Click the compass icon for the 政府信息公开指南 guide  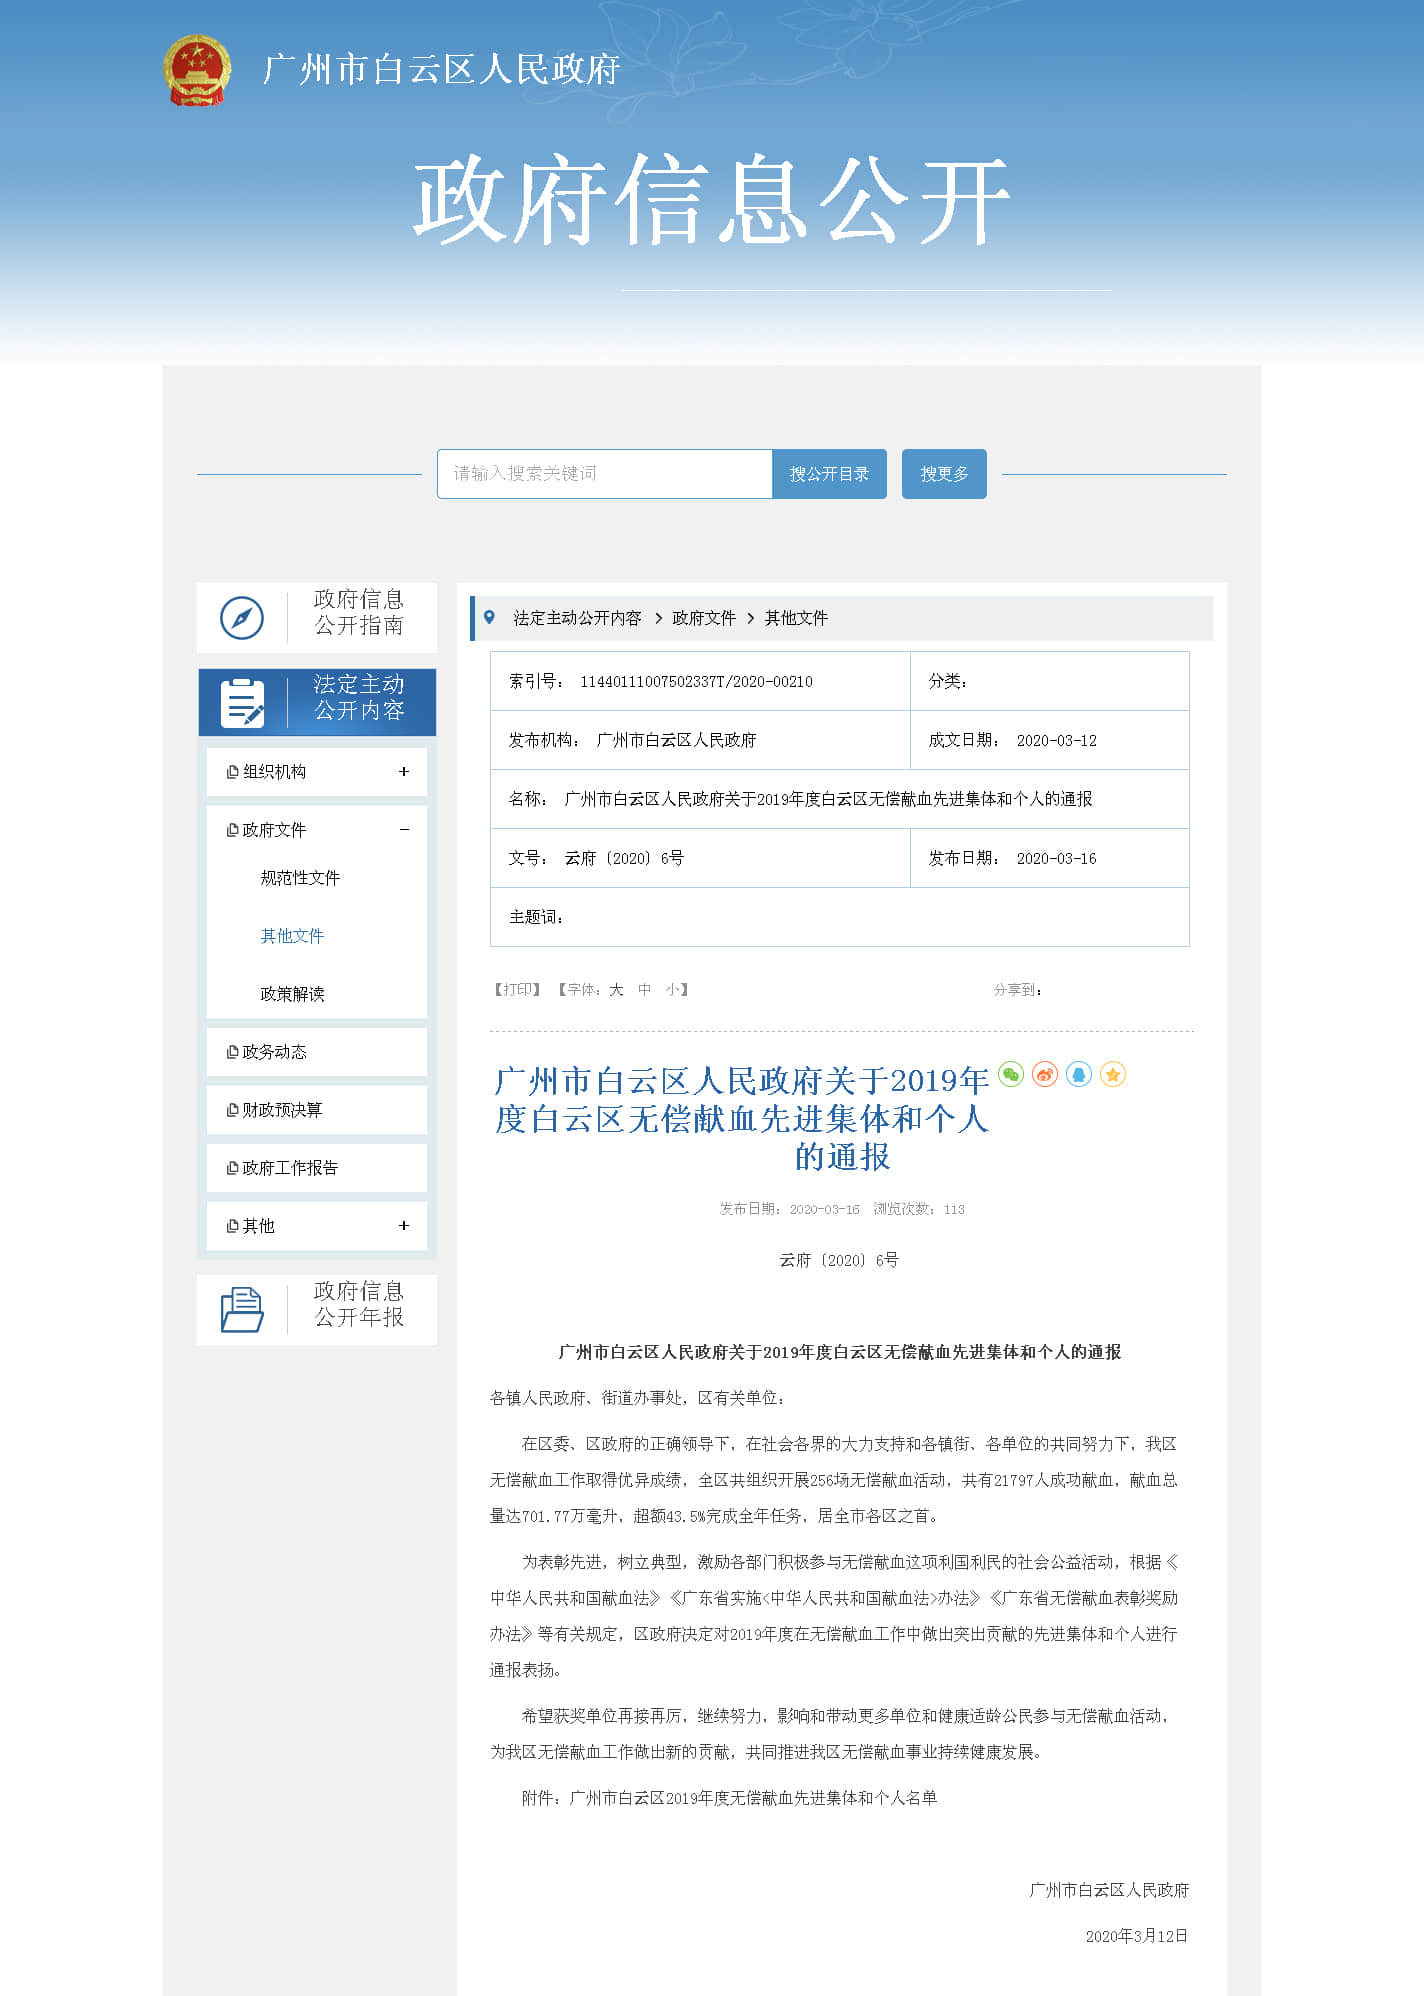tap(242, 618)
